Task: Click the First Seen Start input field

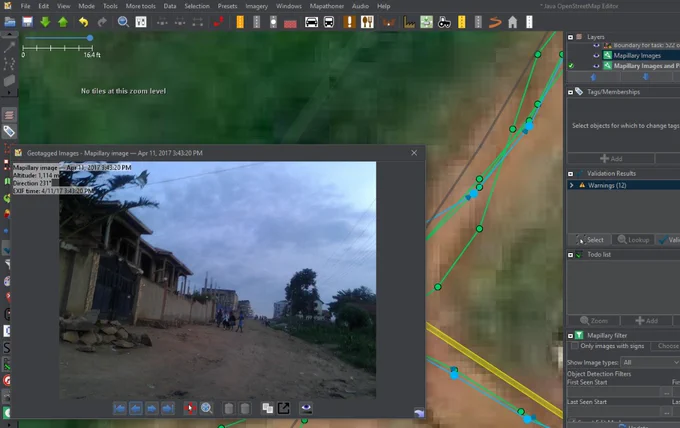Action: pyautogui.click(x=614, y=392)
